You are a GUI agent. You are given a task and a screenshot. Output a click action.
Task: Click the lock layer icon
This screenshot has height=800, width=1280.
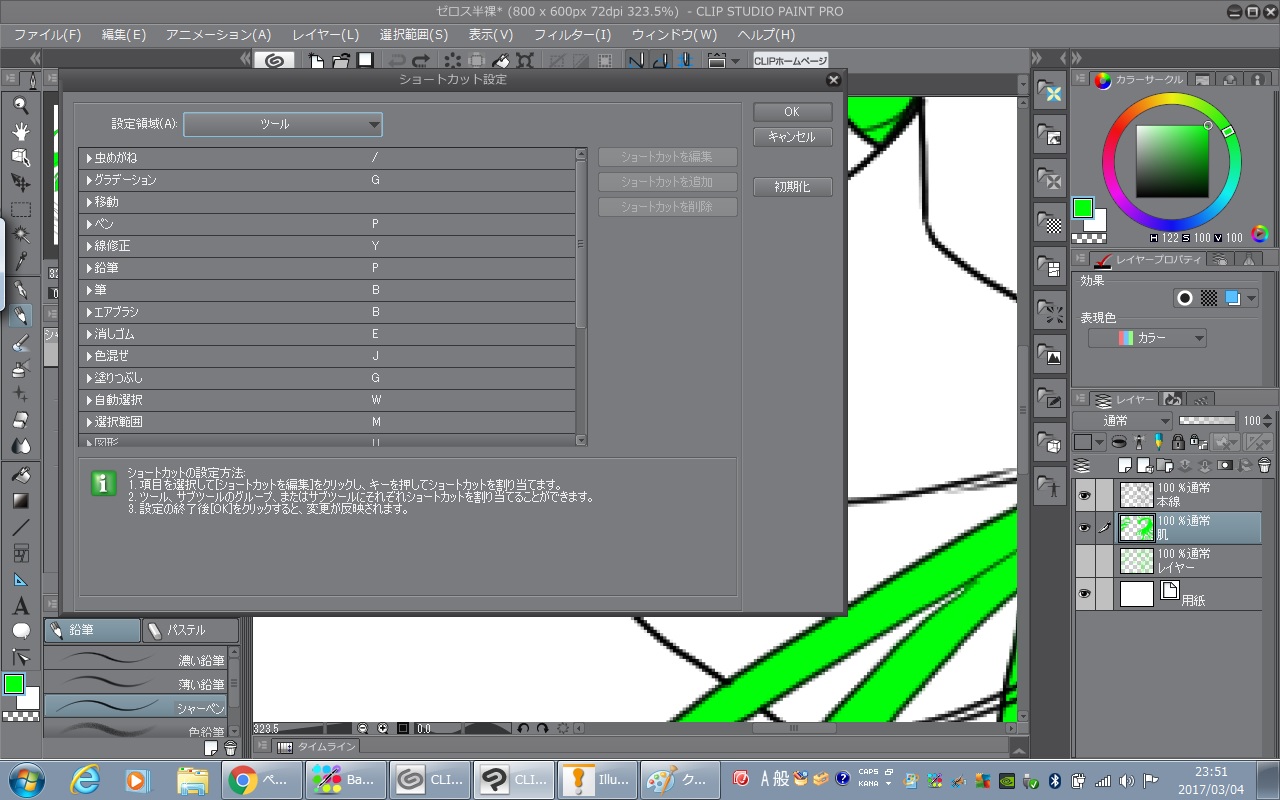pyautogui.click(x=1178, y=441)
